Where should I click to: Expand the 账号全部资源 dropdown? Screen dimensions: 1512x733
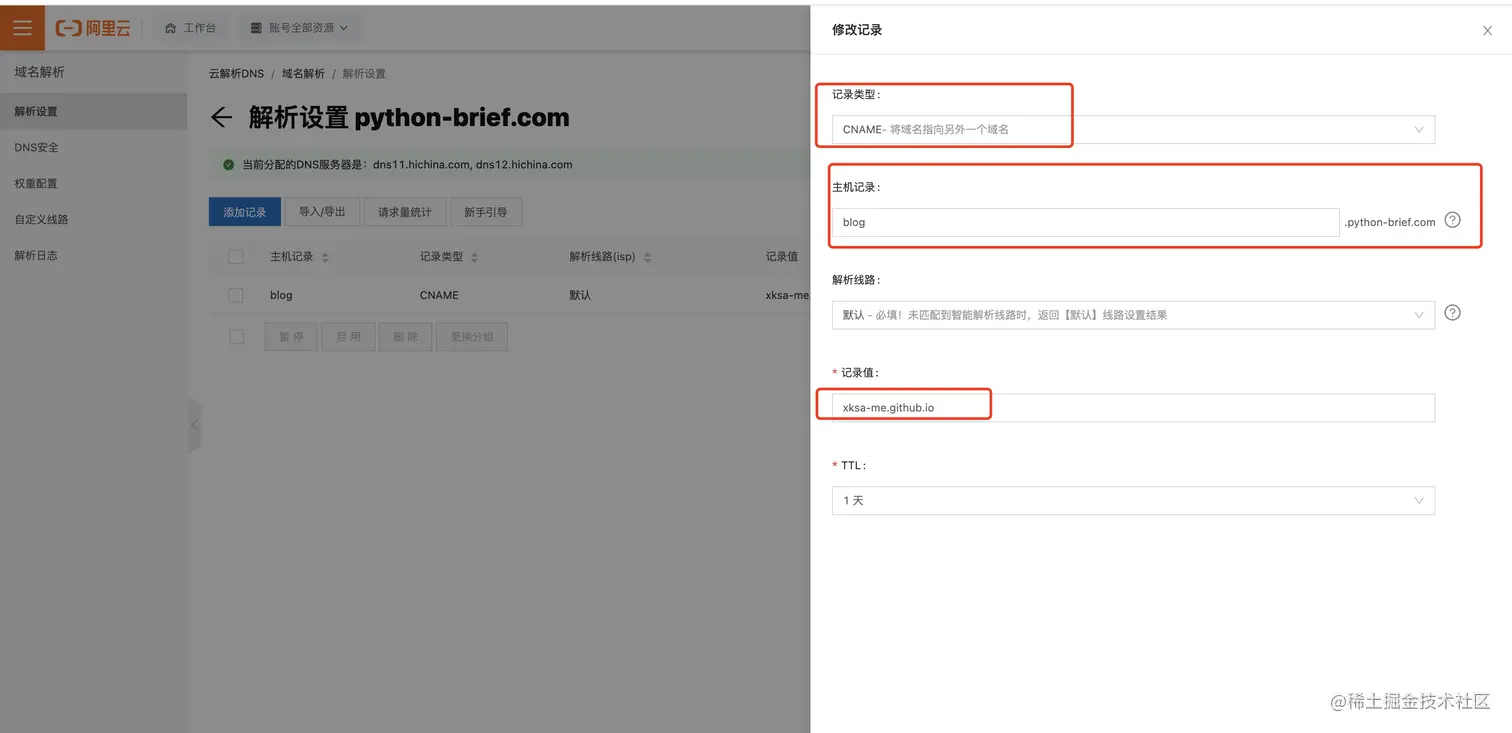(x=299, y=28)
